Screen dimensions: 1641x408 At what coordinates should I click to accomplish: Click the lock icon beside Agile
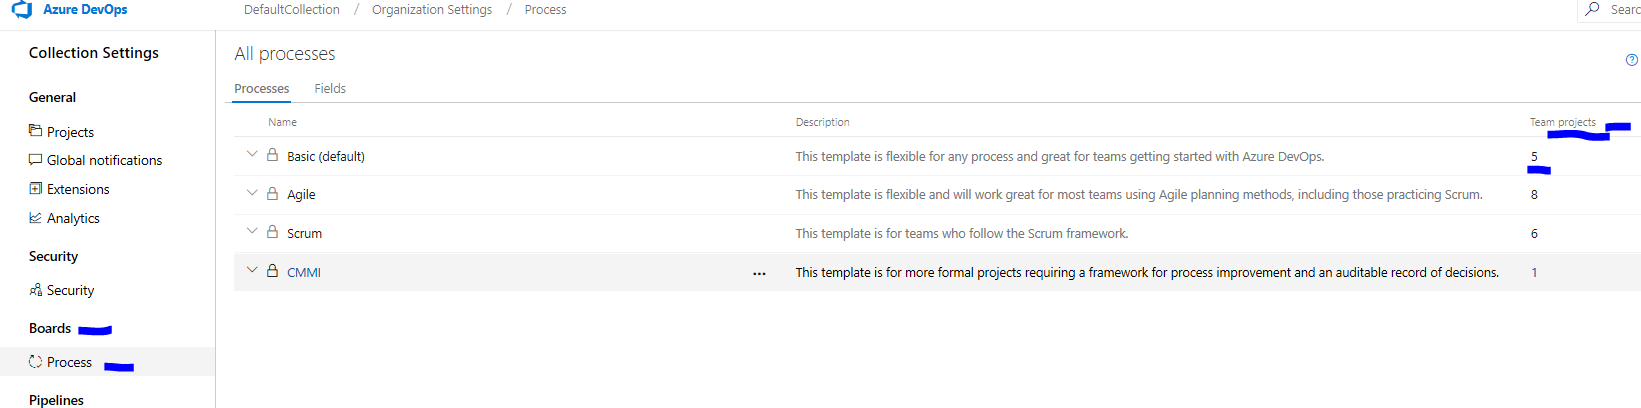coord(272,194)
